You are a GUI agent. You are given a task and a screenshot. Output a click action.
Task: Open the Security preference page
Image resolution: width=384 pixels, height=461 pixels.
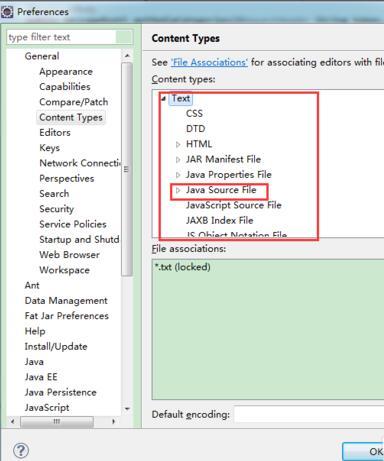57,209
